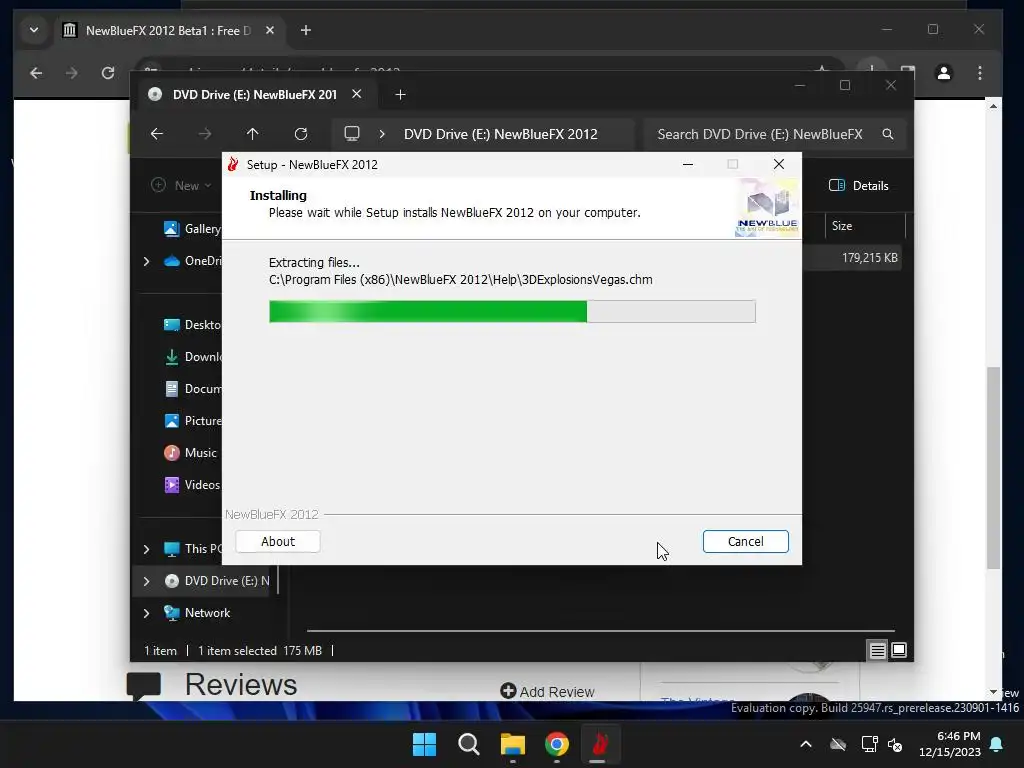
Task: Go back in File Explorer
Action: pos(157,134)
